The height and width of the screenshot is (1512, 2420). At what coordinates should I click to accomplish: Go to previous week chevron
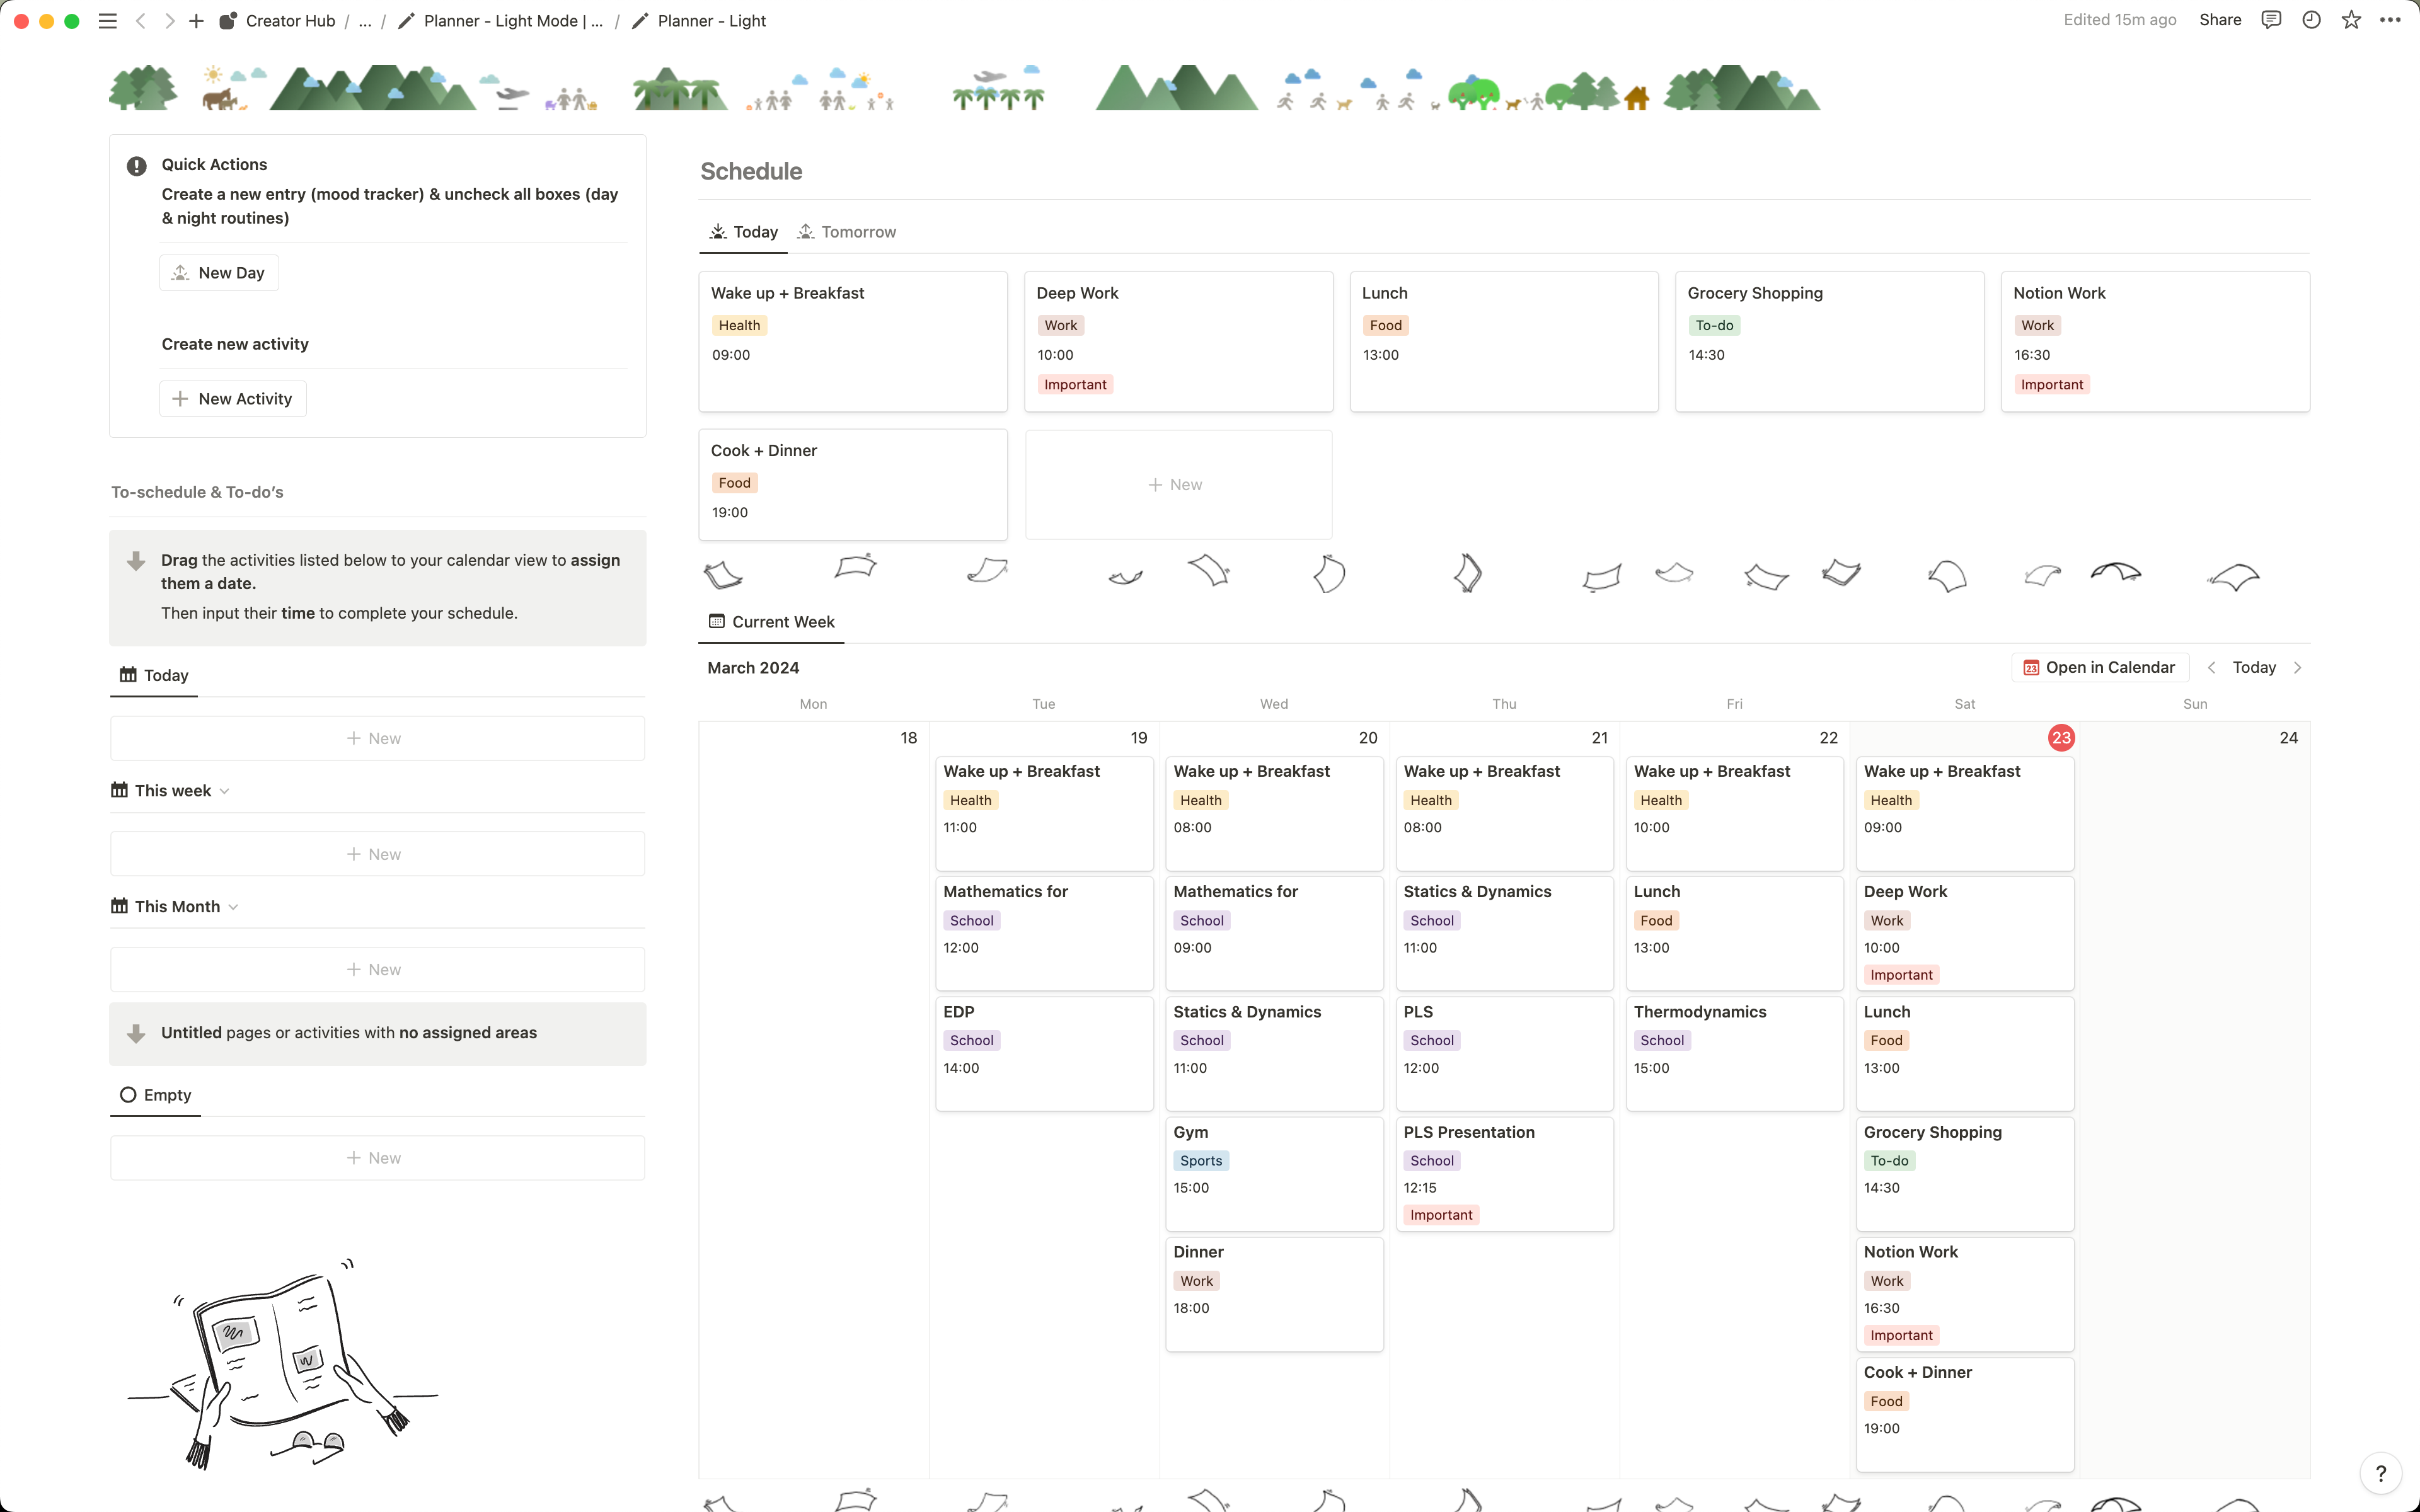tap(2211, 667)
